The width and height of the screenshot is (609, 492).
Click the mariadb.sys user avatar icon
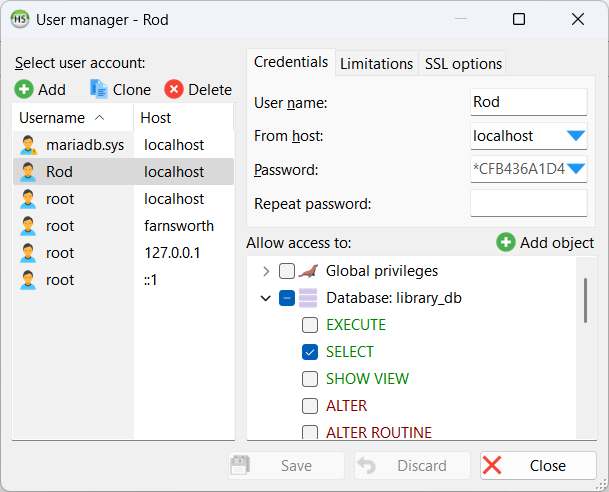tap(30, 145)
